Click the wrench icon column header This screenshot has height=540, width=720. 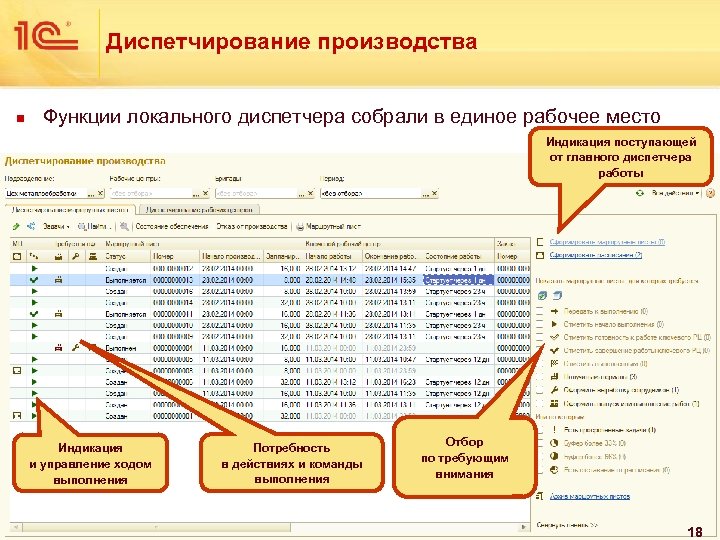pos(76,256)
